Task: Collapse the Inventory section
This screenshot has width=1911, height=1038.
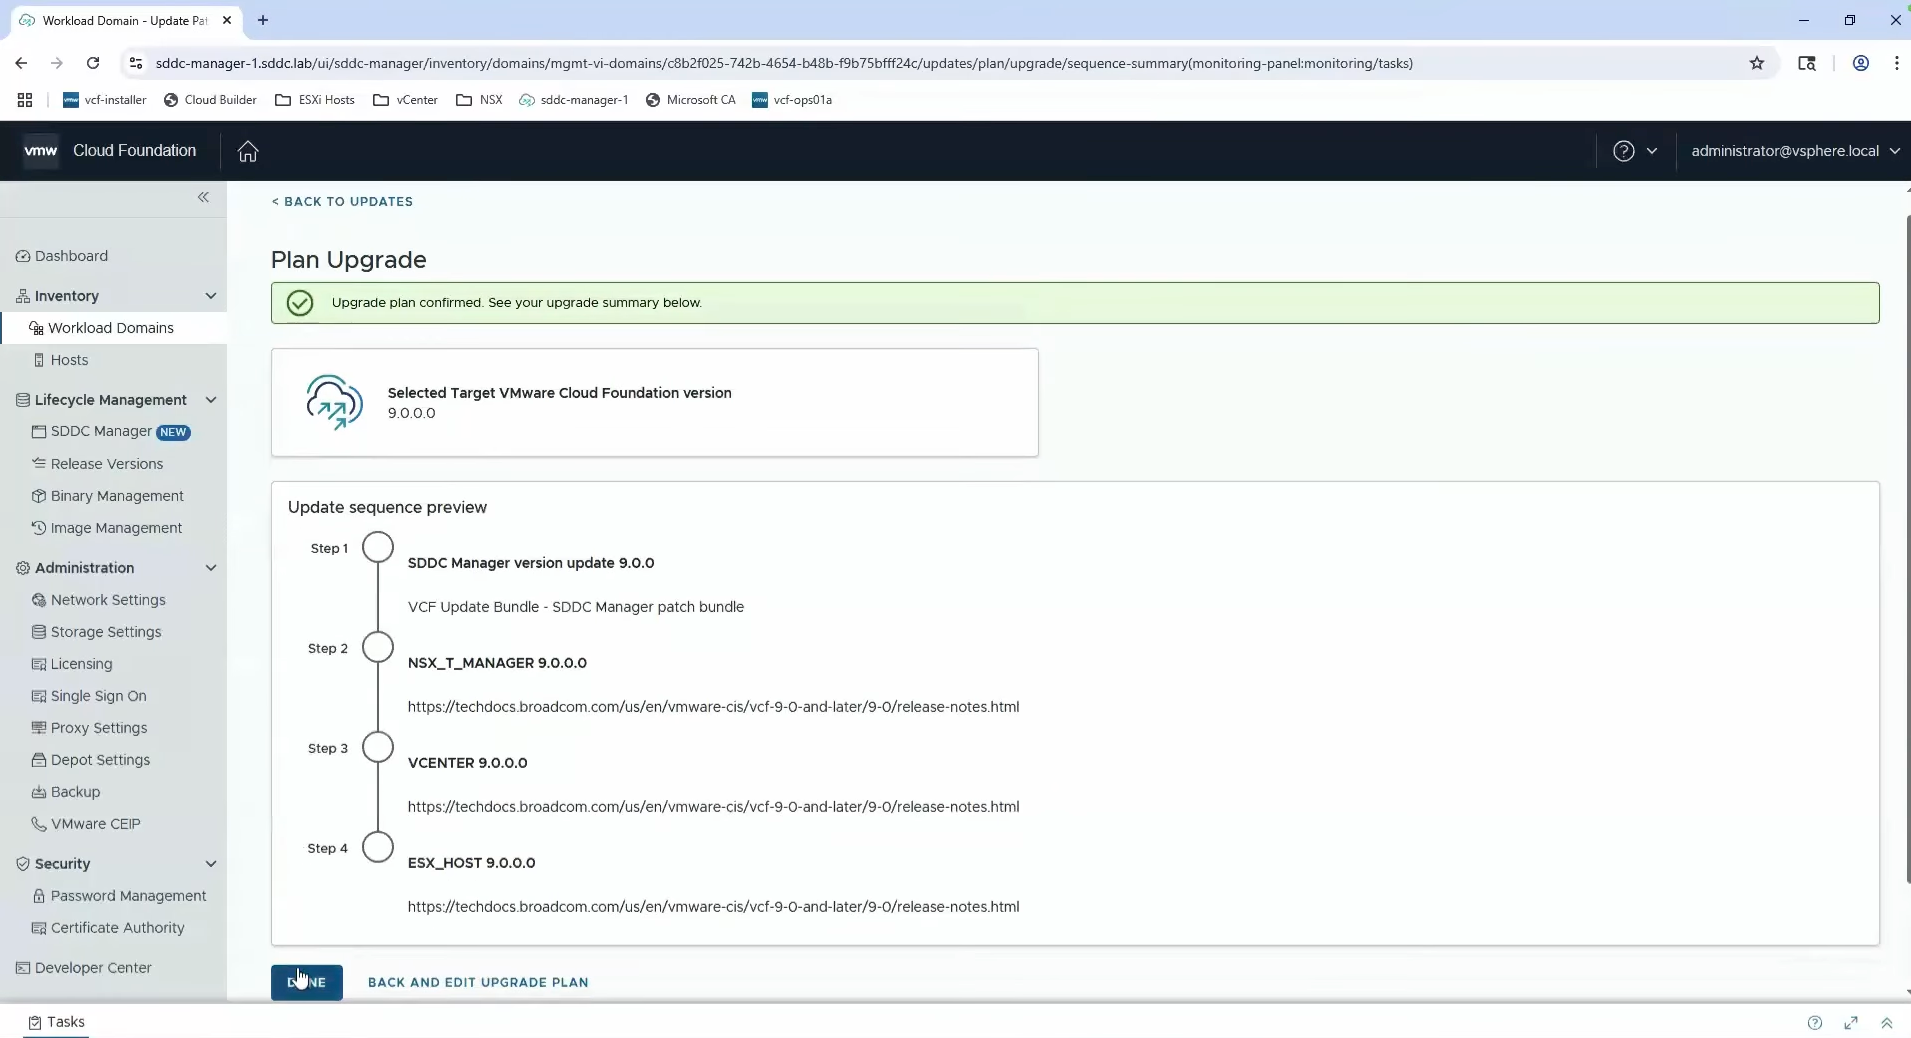Action: click(x=210, y=296)
